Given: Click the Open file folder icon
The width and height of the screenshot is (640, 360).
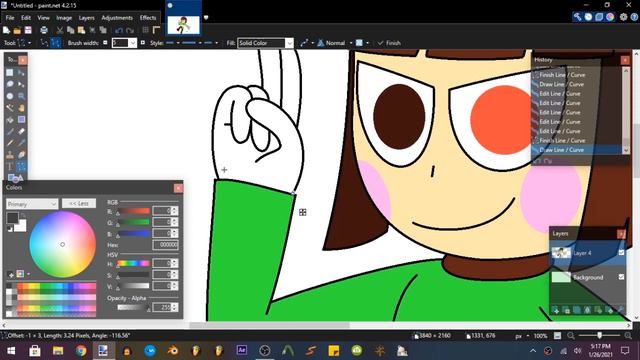Looking at the screenshot, I should (x=17, y=30).
